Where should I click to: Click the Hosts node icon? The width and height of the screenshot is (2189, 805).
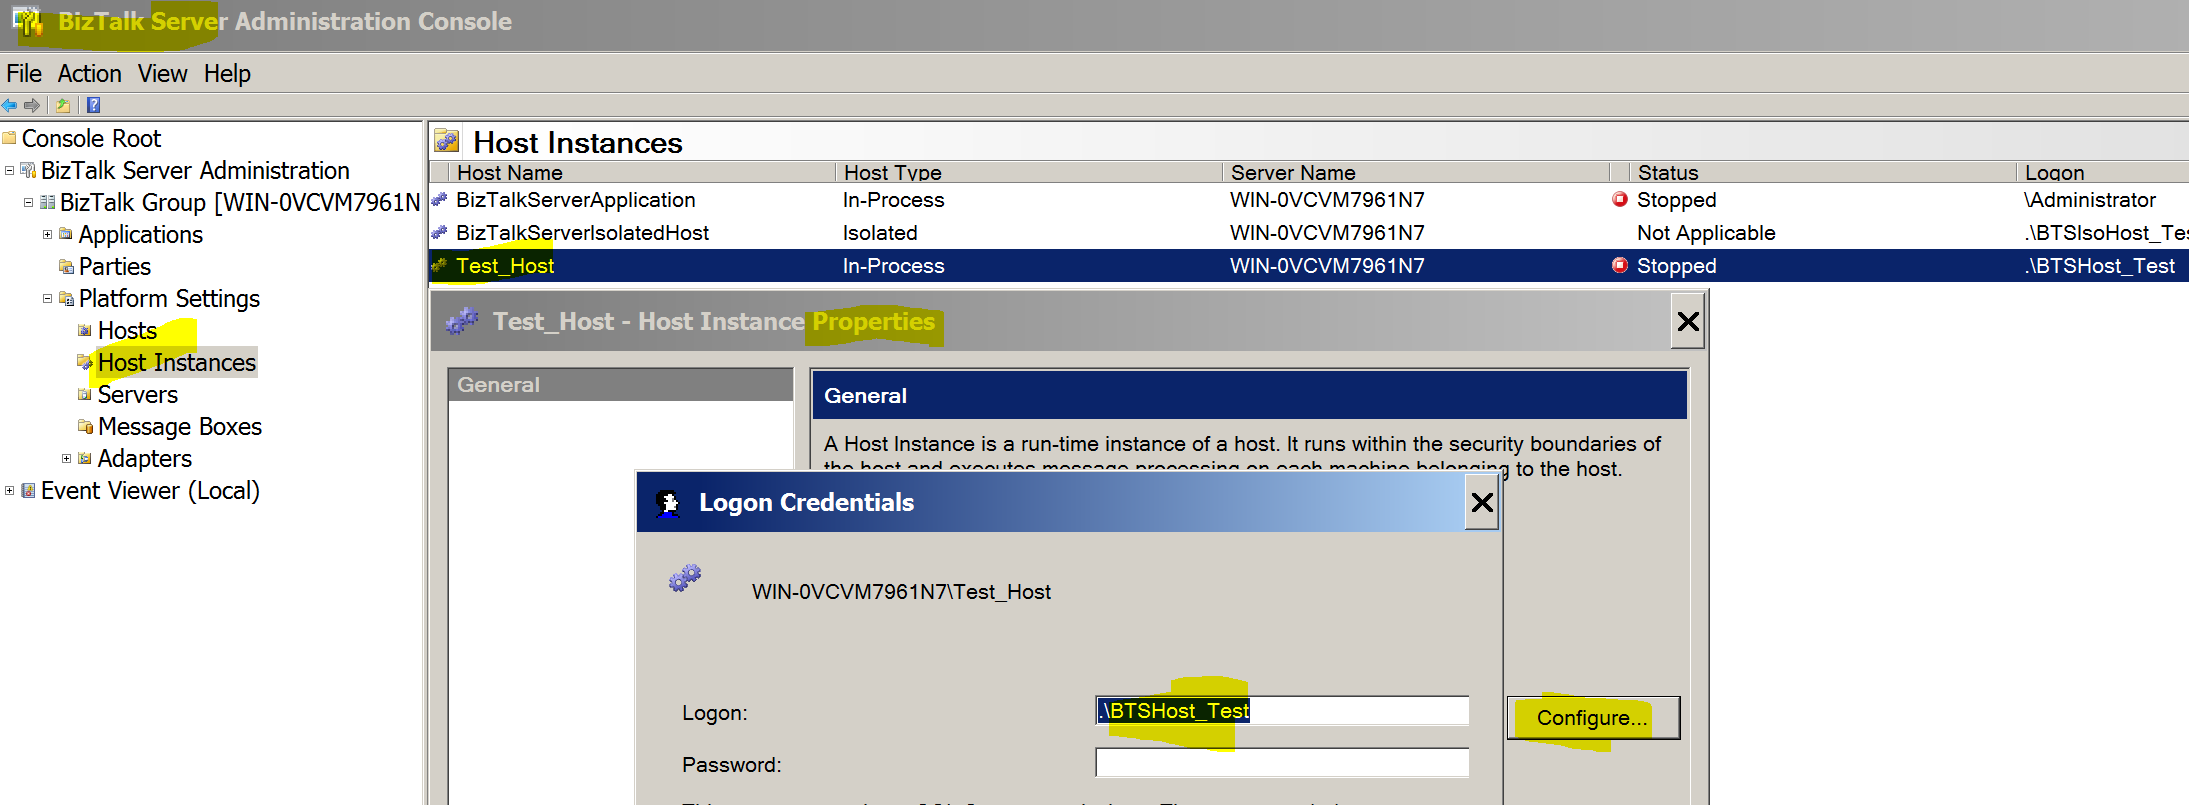pos(85,330)
